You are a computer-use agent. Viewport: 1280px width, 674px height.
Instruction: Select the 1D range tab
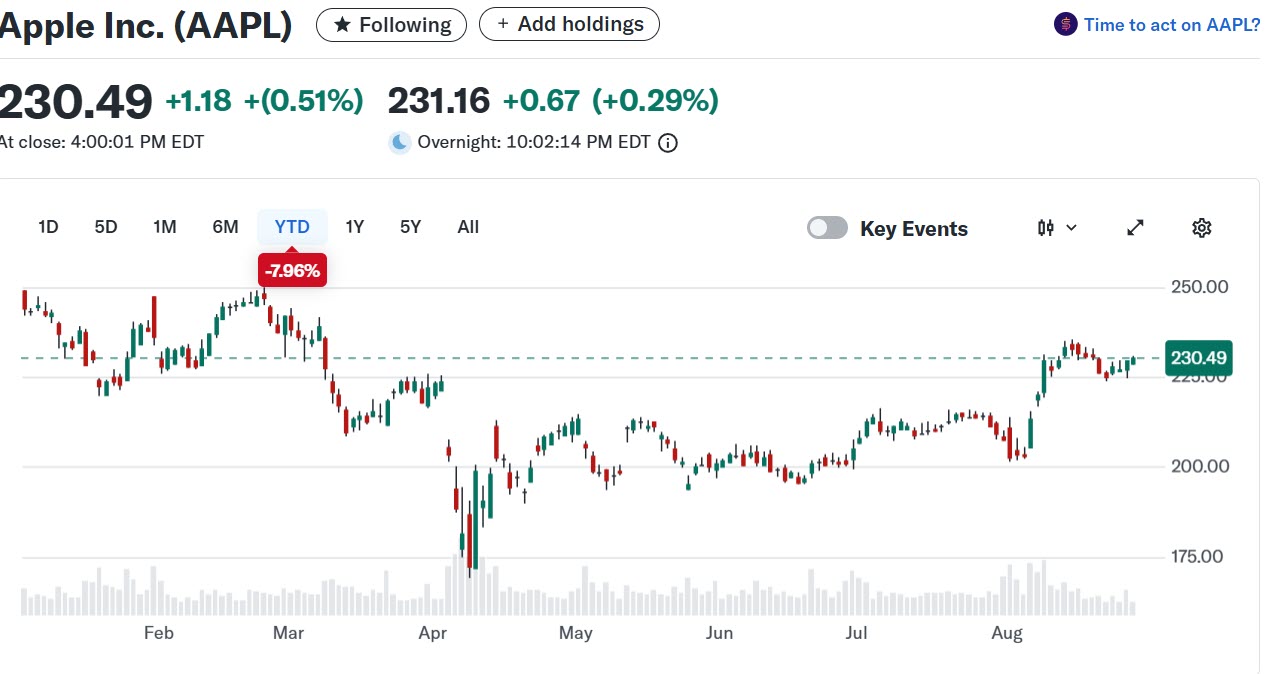pyautogui.click(x=48, y=227)
